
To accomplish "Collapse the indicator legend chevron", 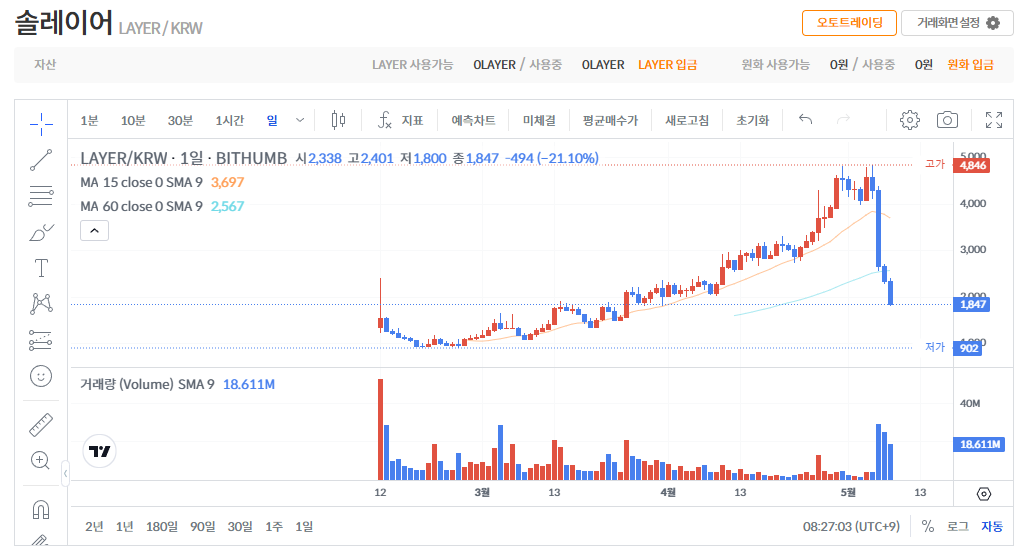I will coord(94,231).
